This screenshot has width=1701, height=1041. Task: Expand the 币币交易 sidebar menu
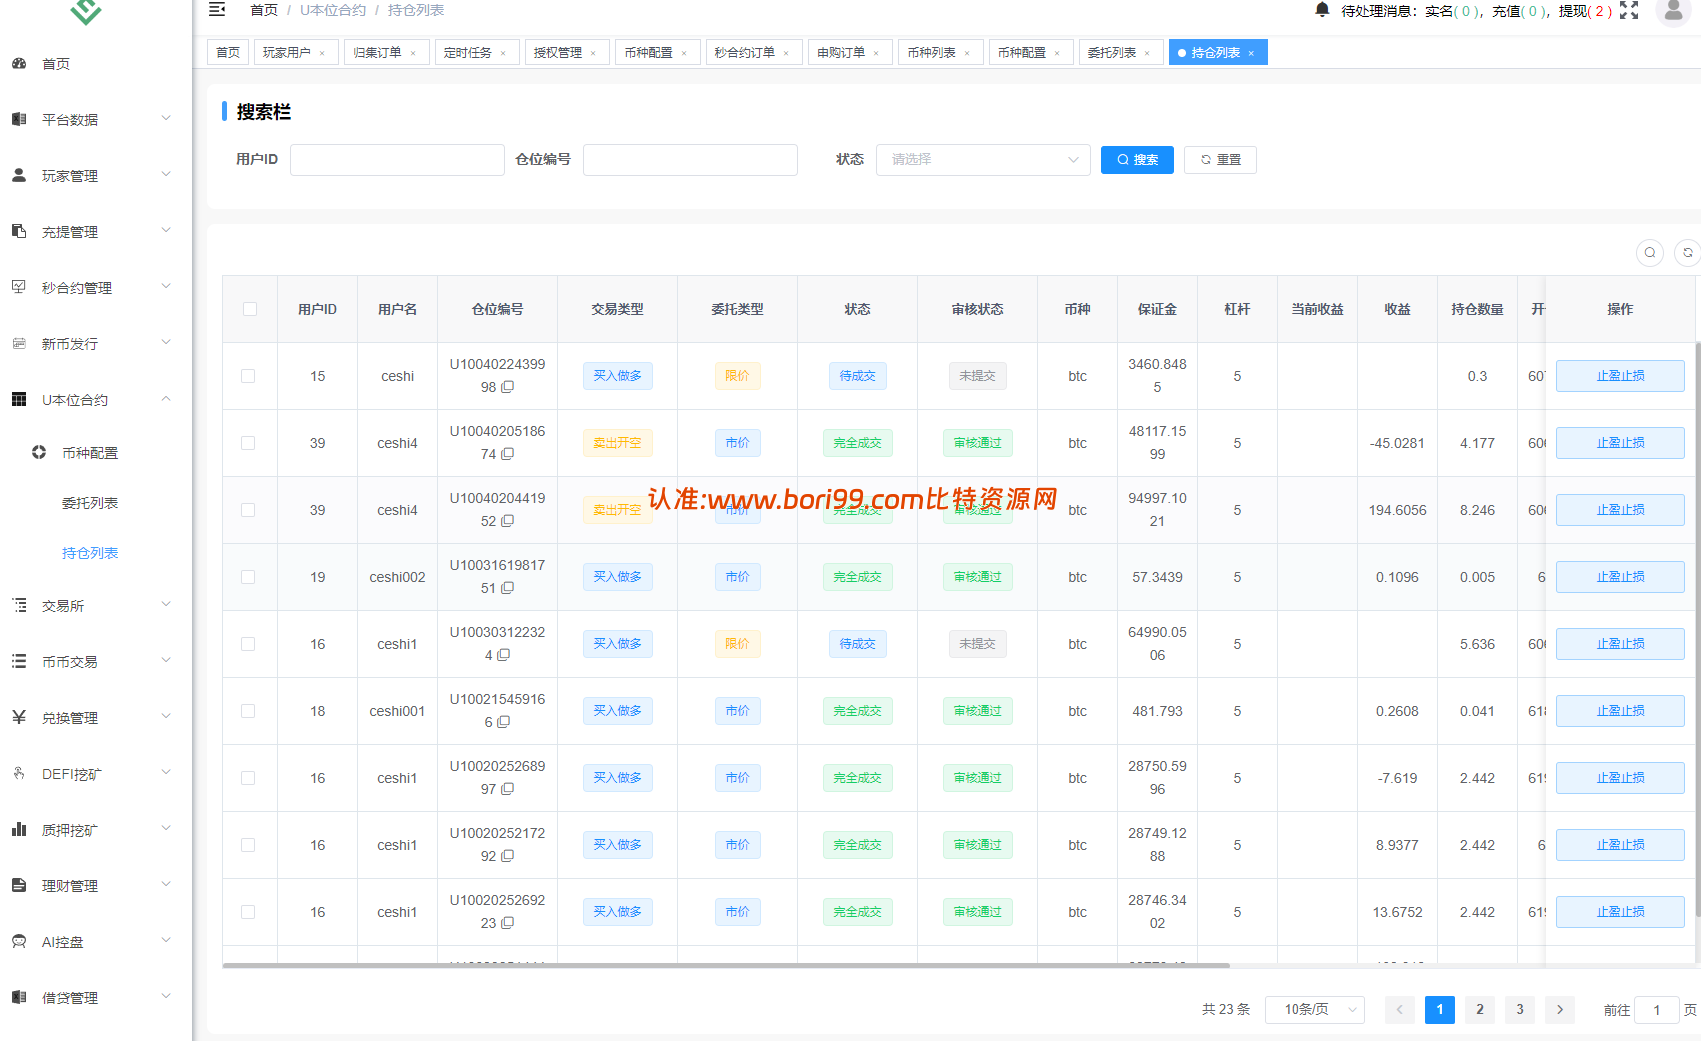pyautogui.click(x=166, y=660)
